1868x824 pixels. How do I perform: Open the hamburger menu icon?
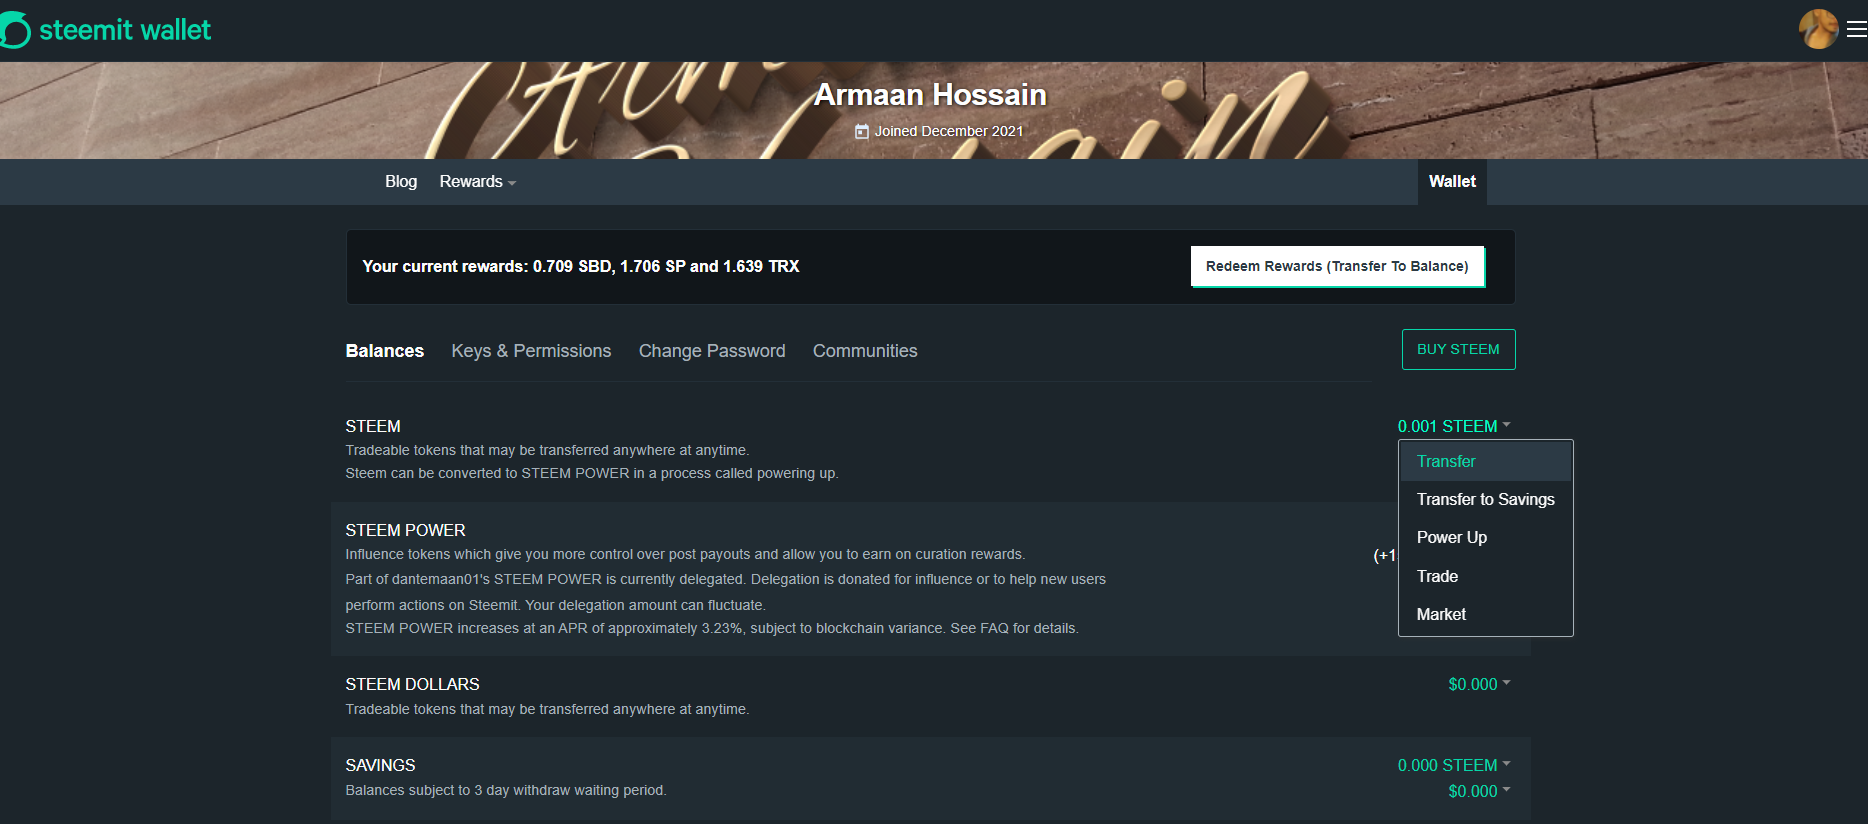[x=1856, y=30]
